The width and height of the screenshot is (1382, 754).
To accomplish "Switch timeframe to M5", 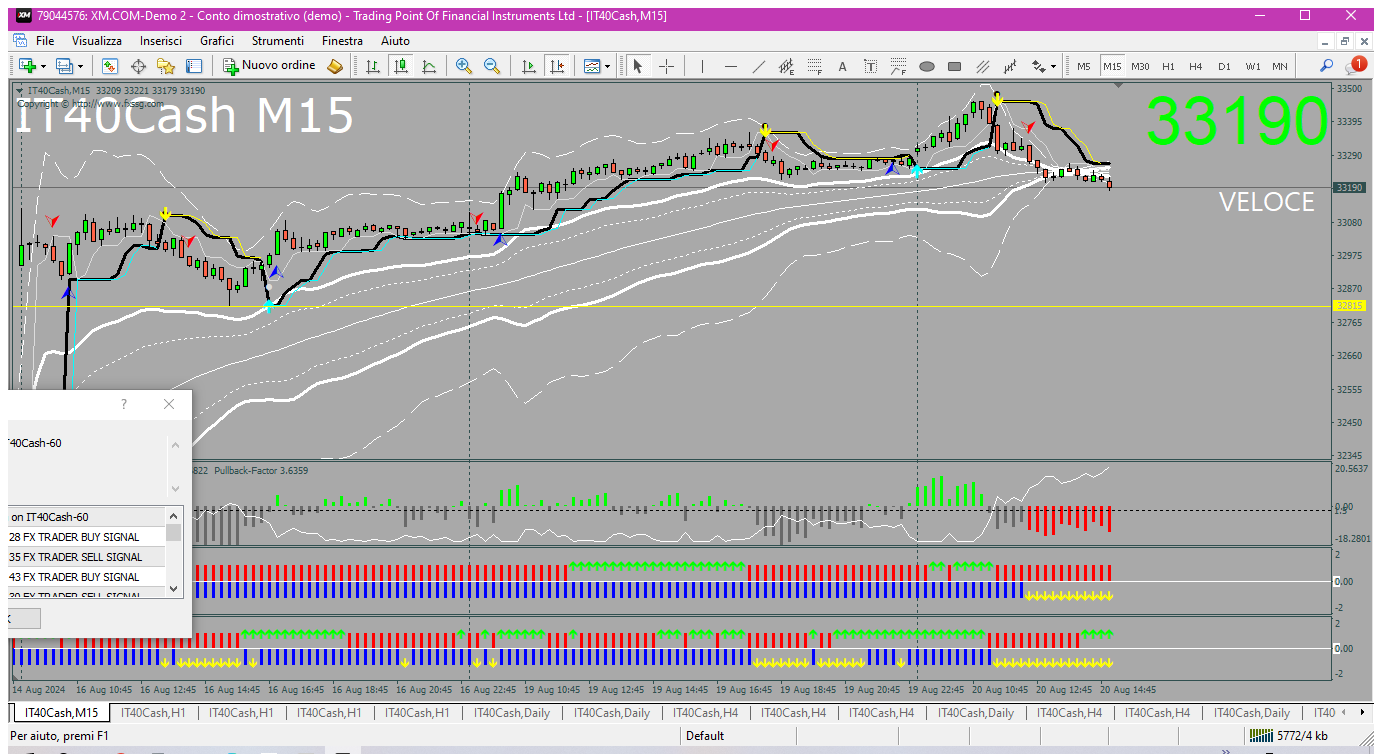I will 1084,66.
